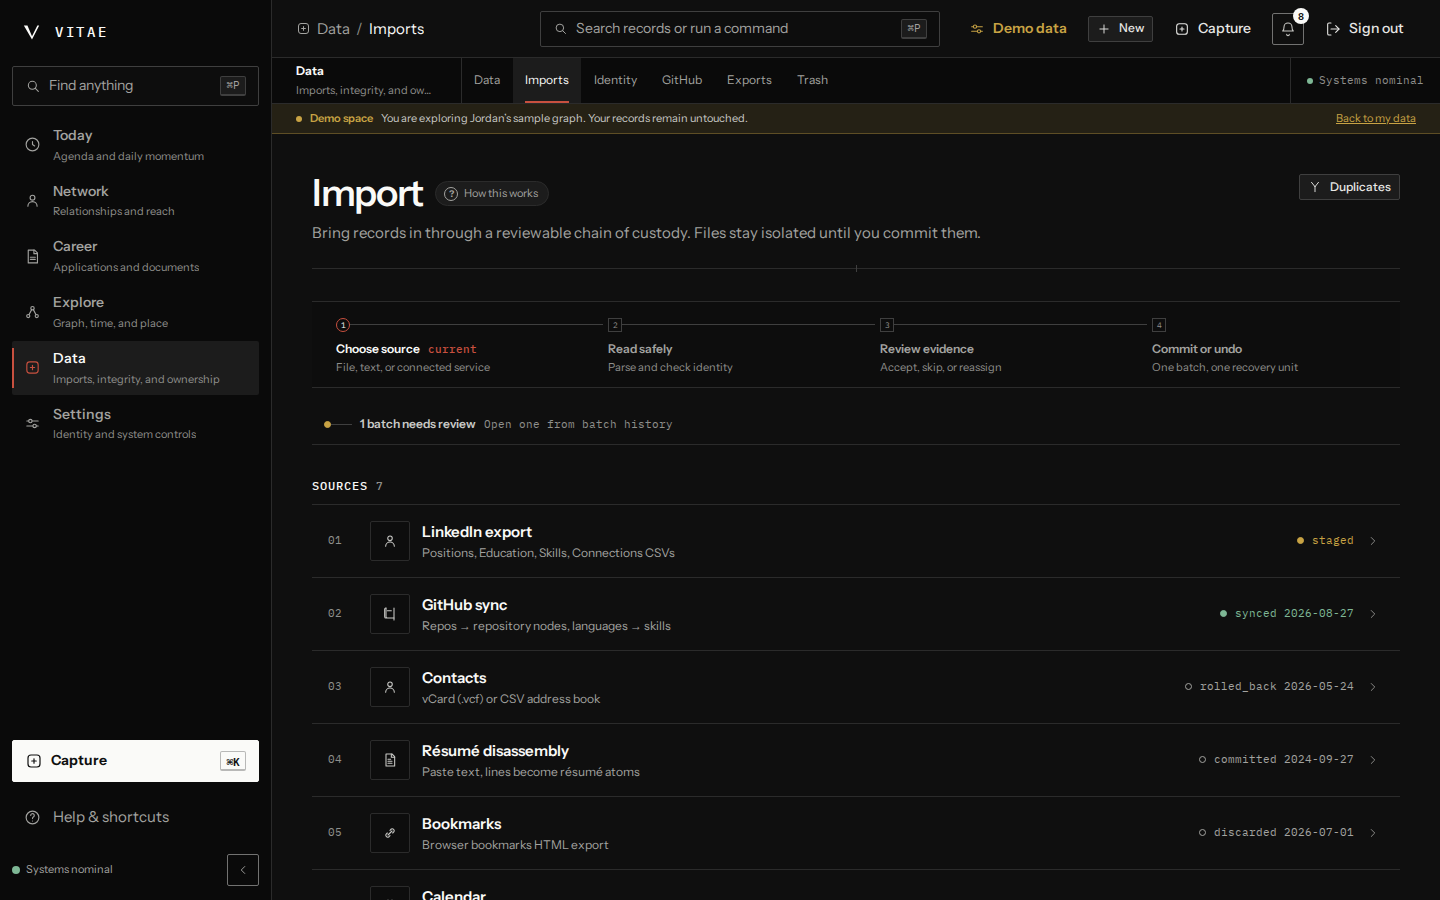The width and height of the screenshot is (1440, 900).
Task: Collapse the sidebar with the chevron button
Action: click(x=243, y=870)
